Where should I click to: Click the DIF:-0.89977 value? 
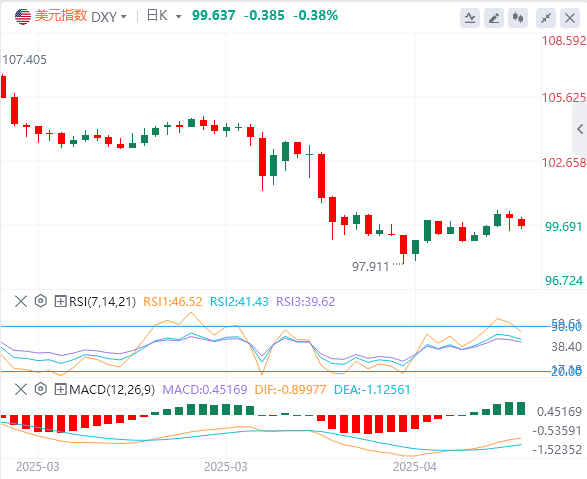(x=291, y=390)
